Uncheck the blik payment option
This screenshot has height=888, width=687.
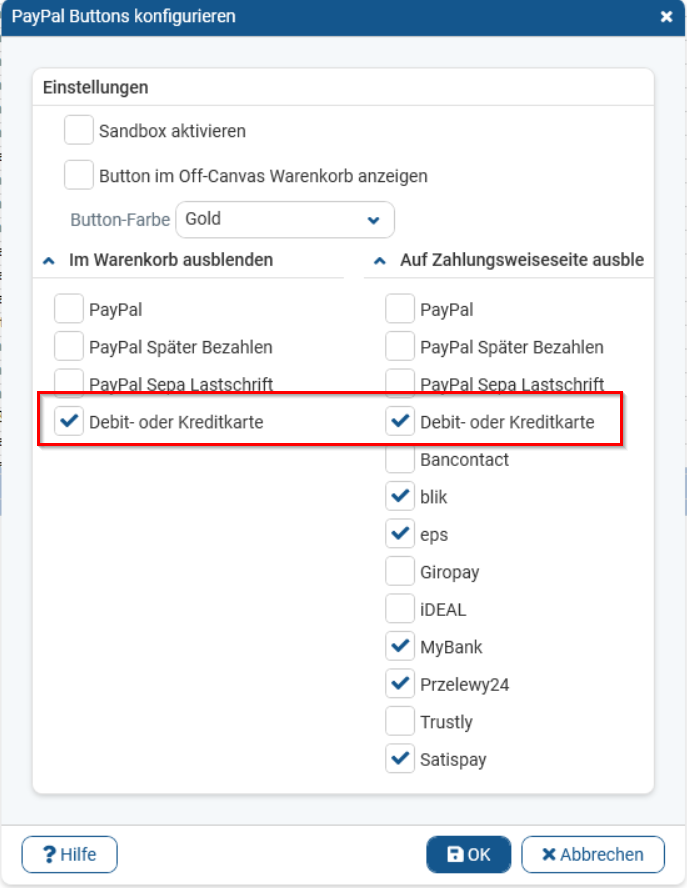point(400,496)
